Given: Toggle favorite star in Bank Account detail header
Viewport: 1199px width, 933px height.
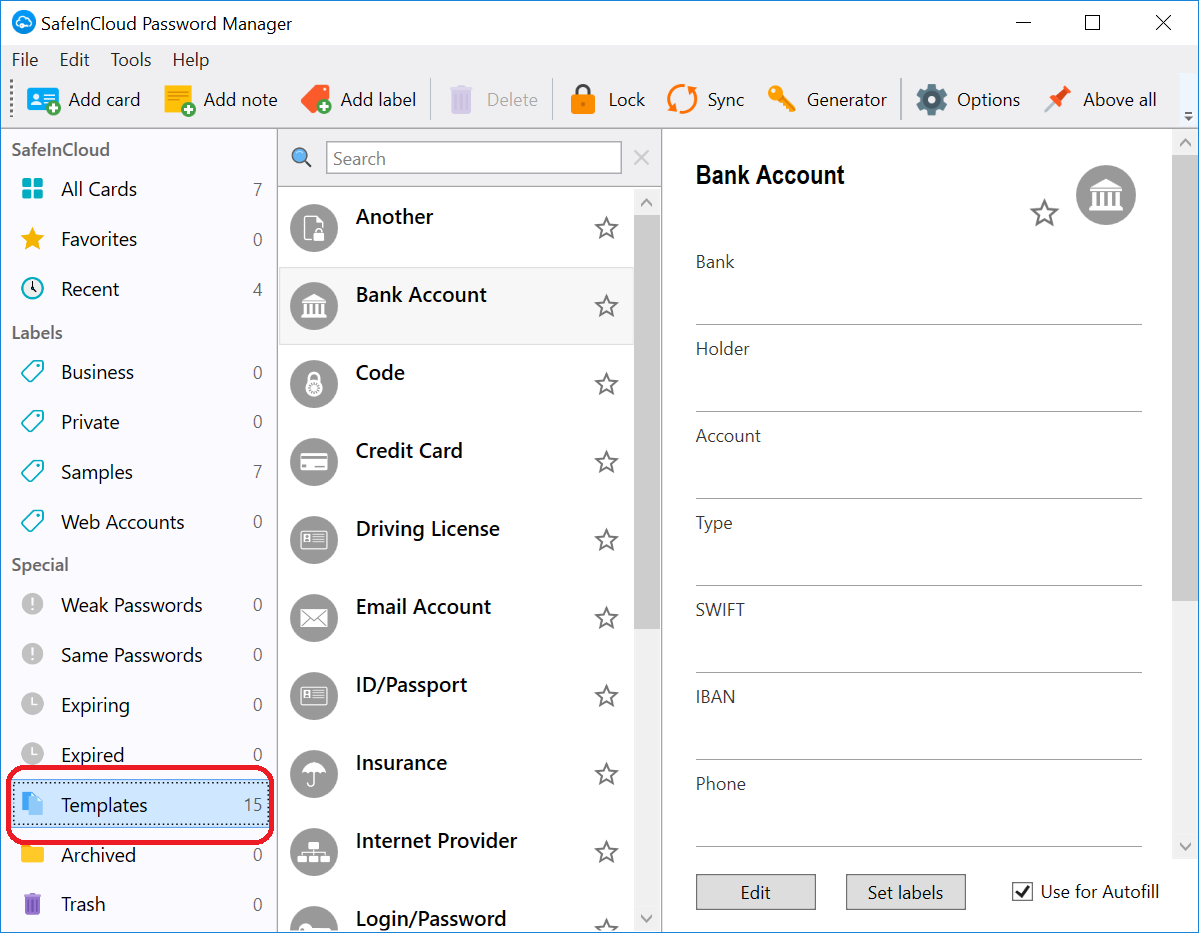Looking at the screenshot, I should 1044,213.
